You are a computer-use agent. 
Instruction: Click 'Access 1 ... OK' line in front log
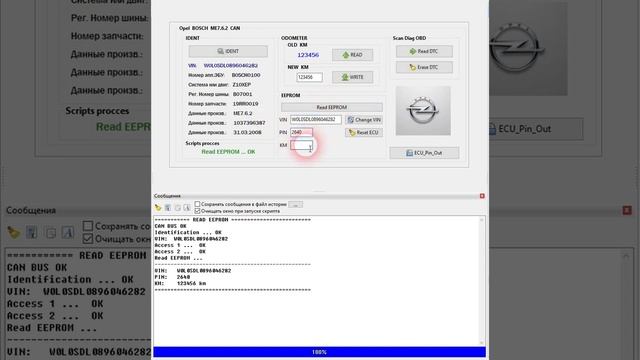pos(180,245)
